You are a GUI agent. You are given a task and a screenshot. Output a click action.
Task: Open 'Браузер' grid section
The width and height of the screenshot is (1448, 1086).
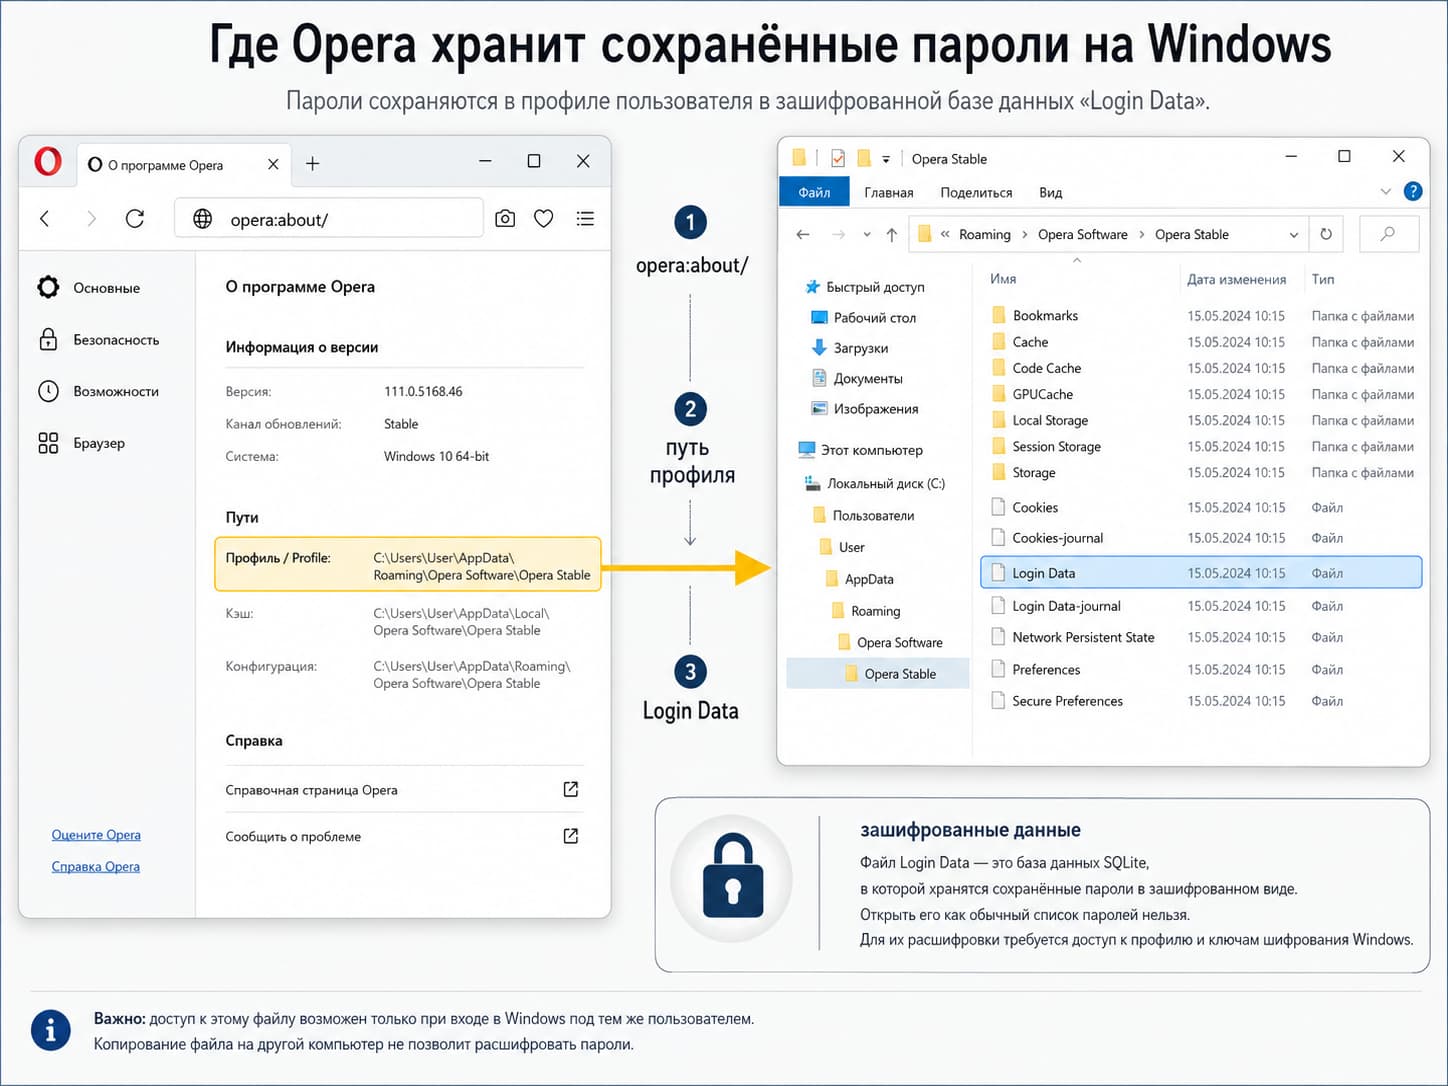[x=48, y=443]
